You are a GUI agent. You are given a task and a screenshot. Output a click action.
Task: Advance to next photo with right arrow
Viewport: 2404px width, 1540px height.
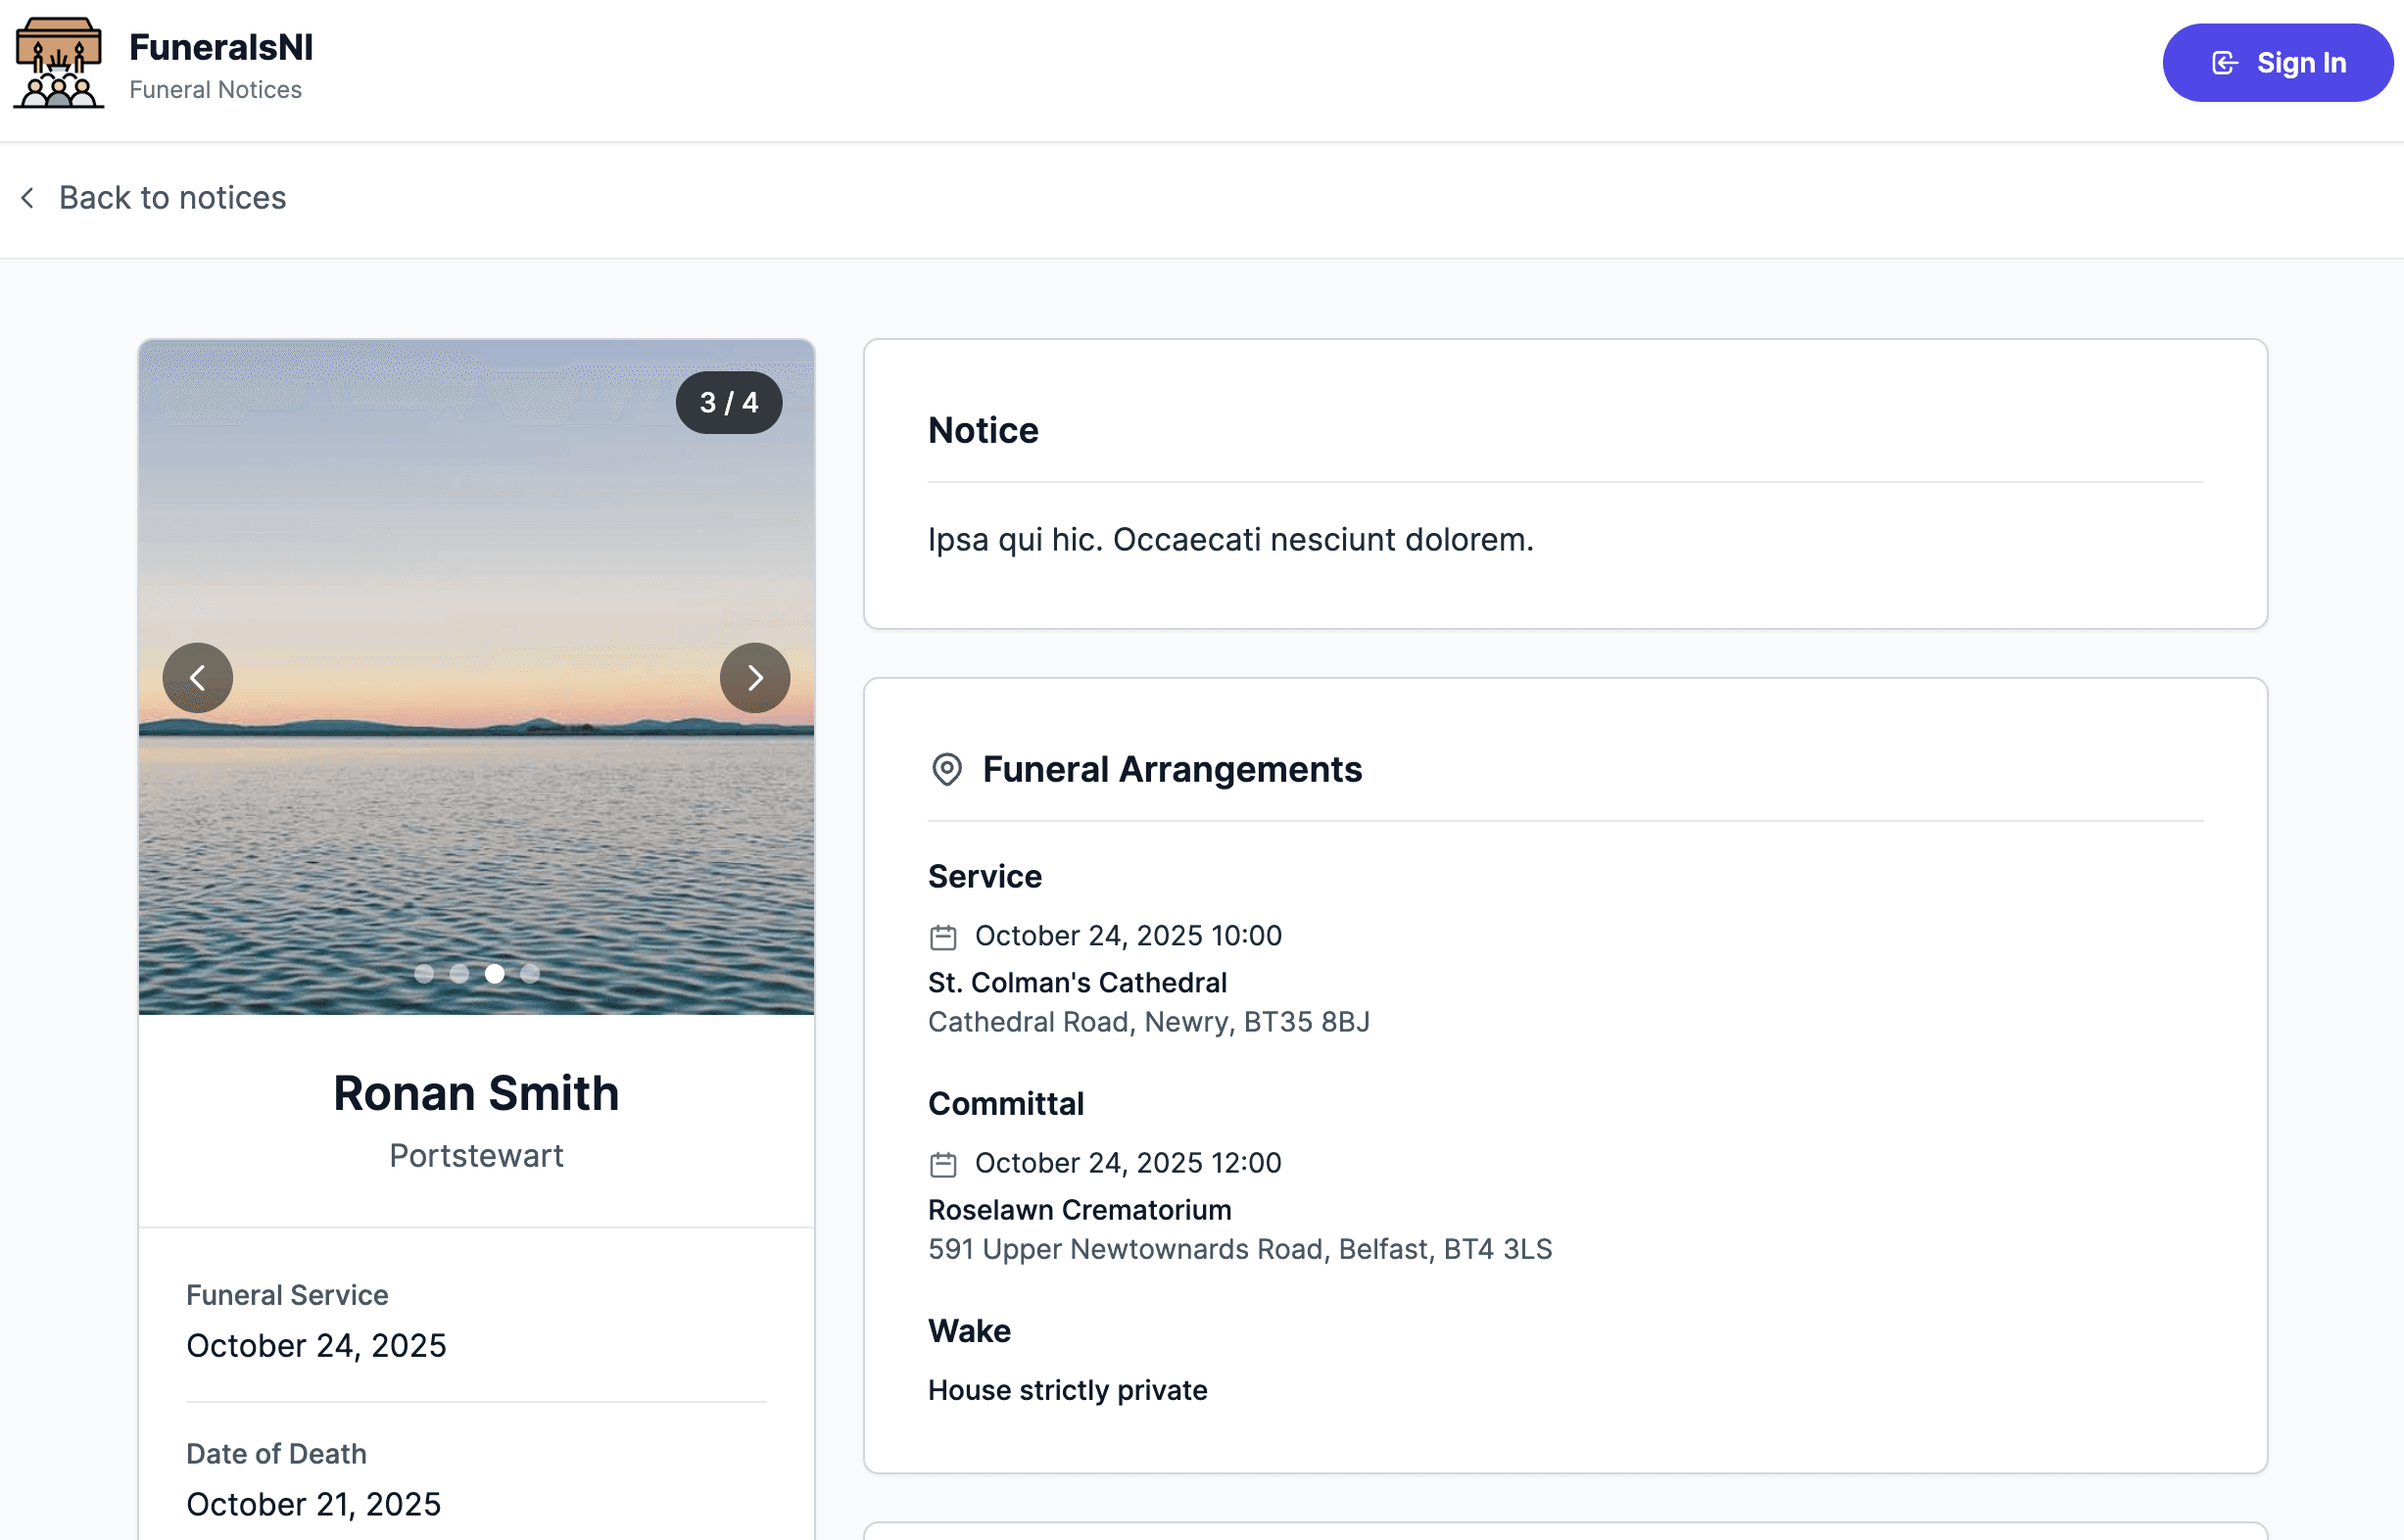[754, 678]
